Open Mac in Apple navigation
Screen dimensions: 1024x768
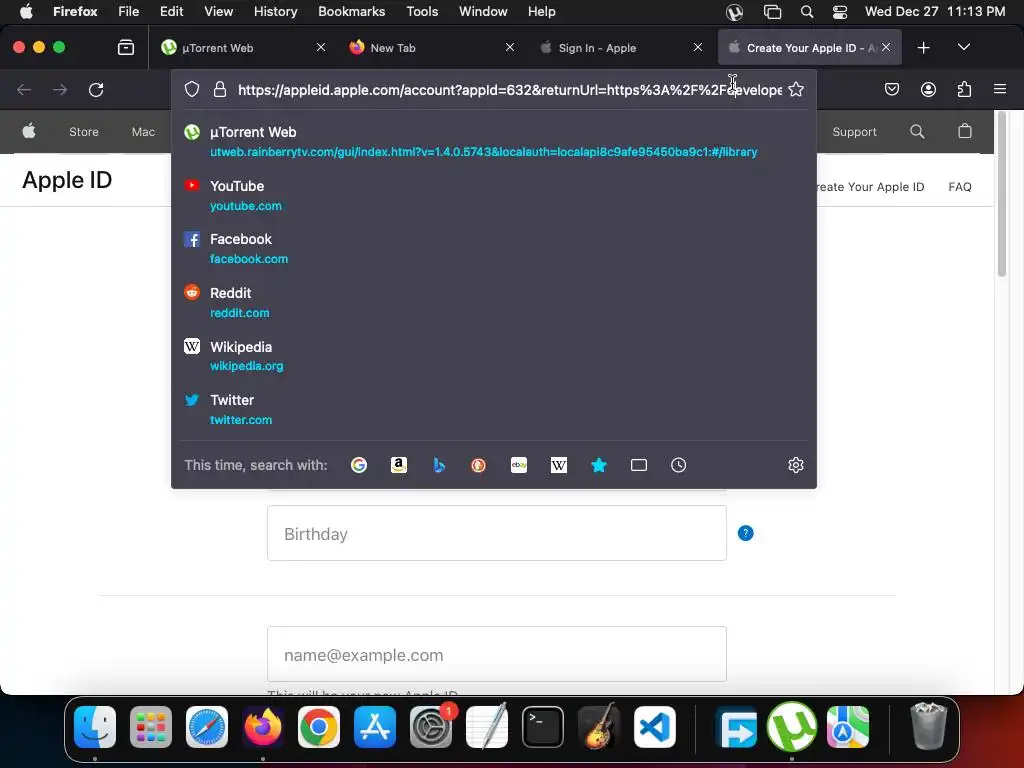click(x=143, y=132)
